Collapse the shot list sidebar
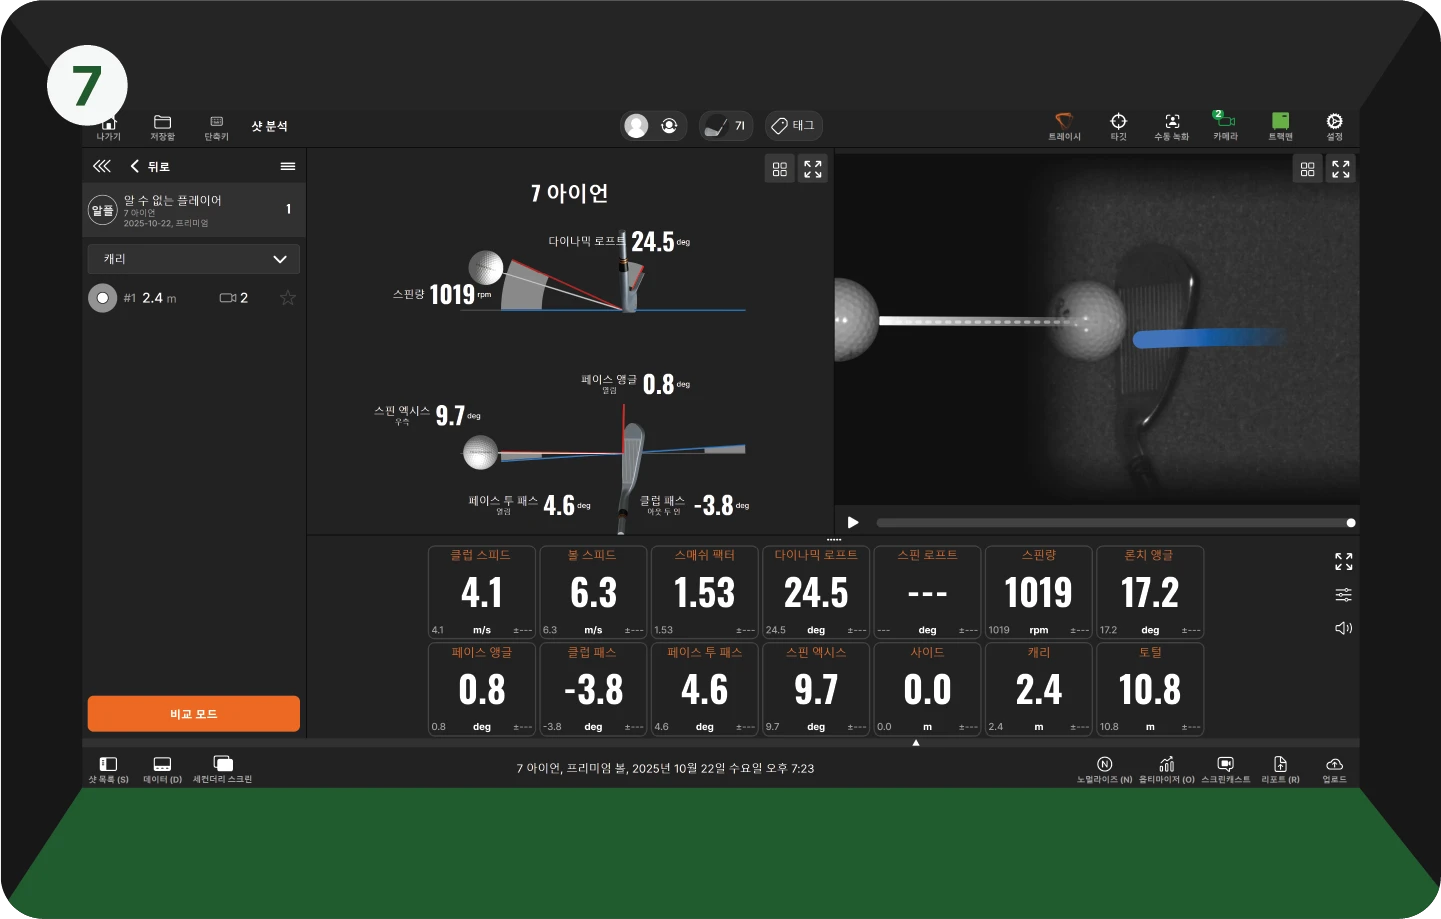The image size is (1441, 919). [102, 166]
